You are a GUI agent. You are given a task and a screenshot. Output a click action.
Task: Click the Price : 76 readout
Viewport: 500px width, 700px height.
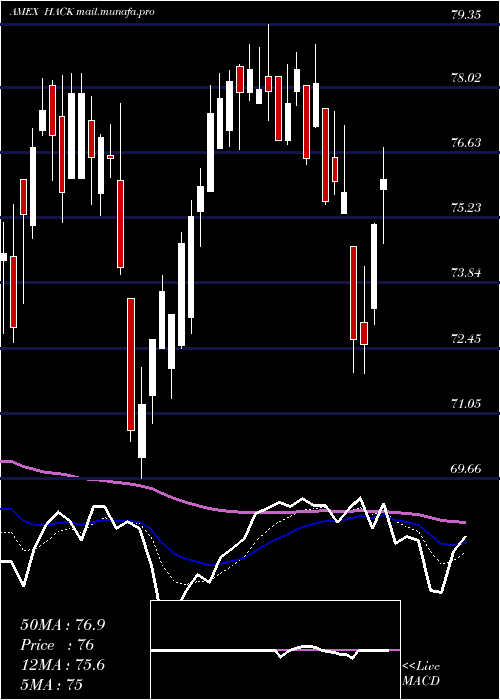57,645
